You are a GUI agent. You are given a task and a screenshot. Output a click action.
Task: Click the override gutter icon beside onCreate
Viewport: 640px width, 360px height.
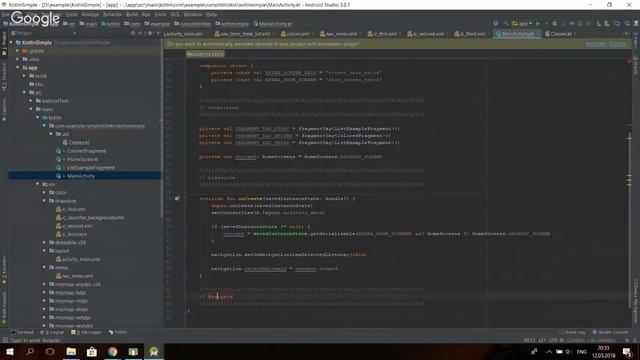(177, 198)
